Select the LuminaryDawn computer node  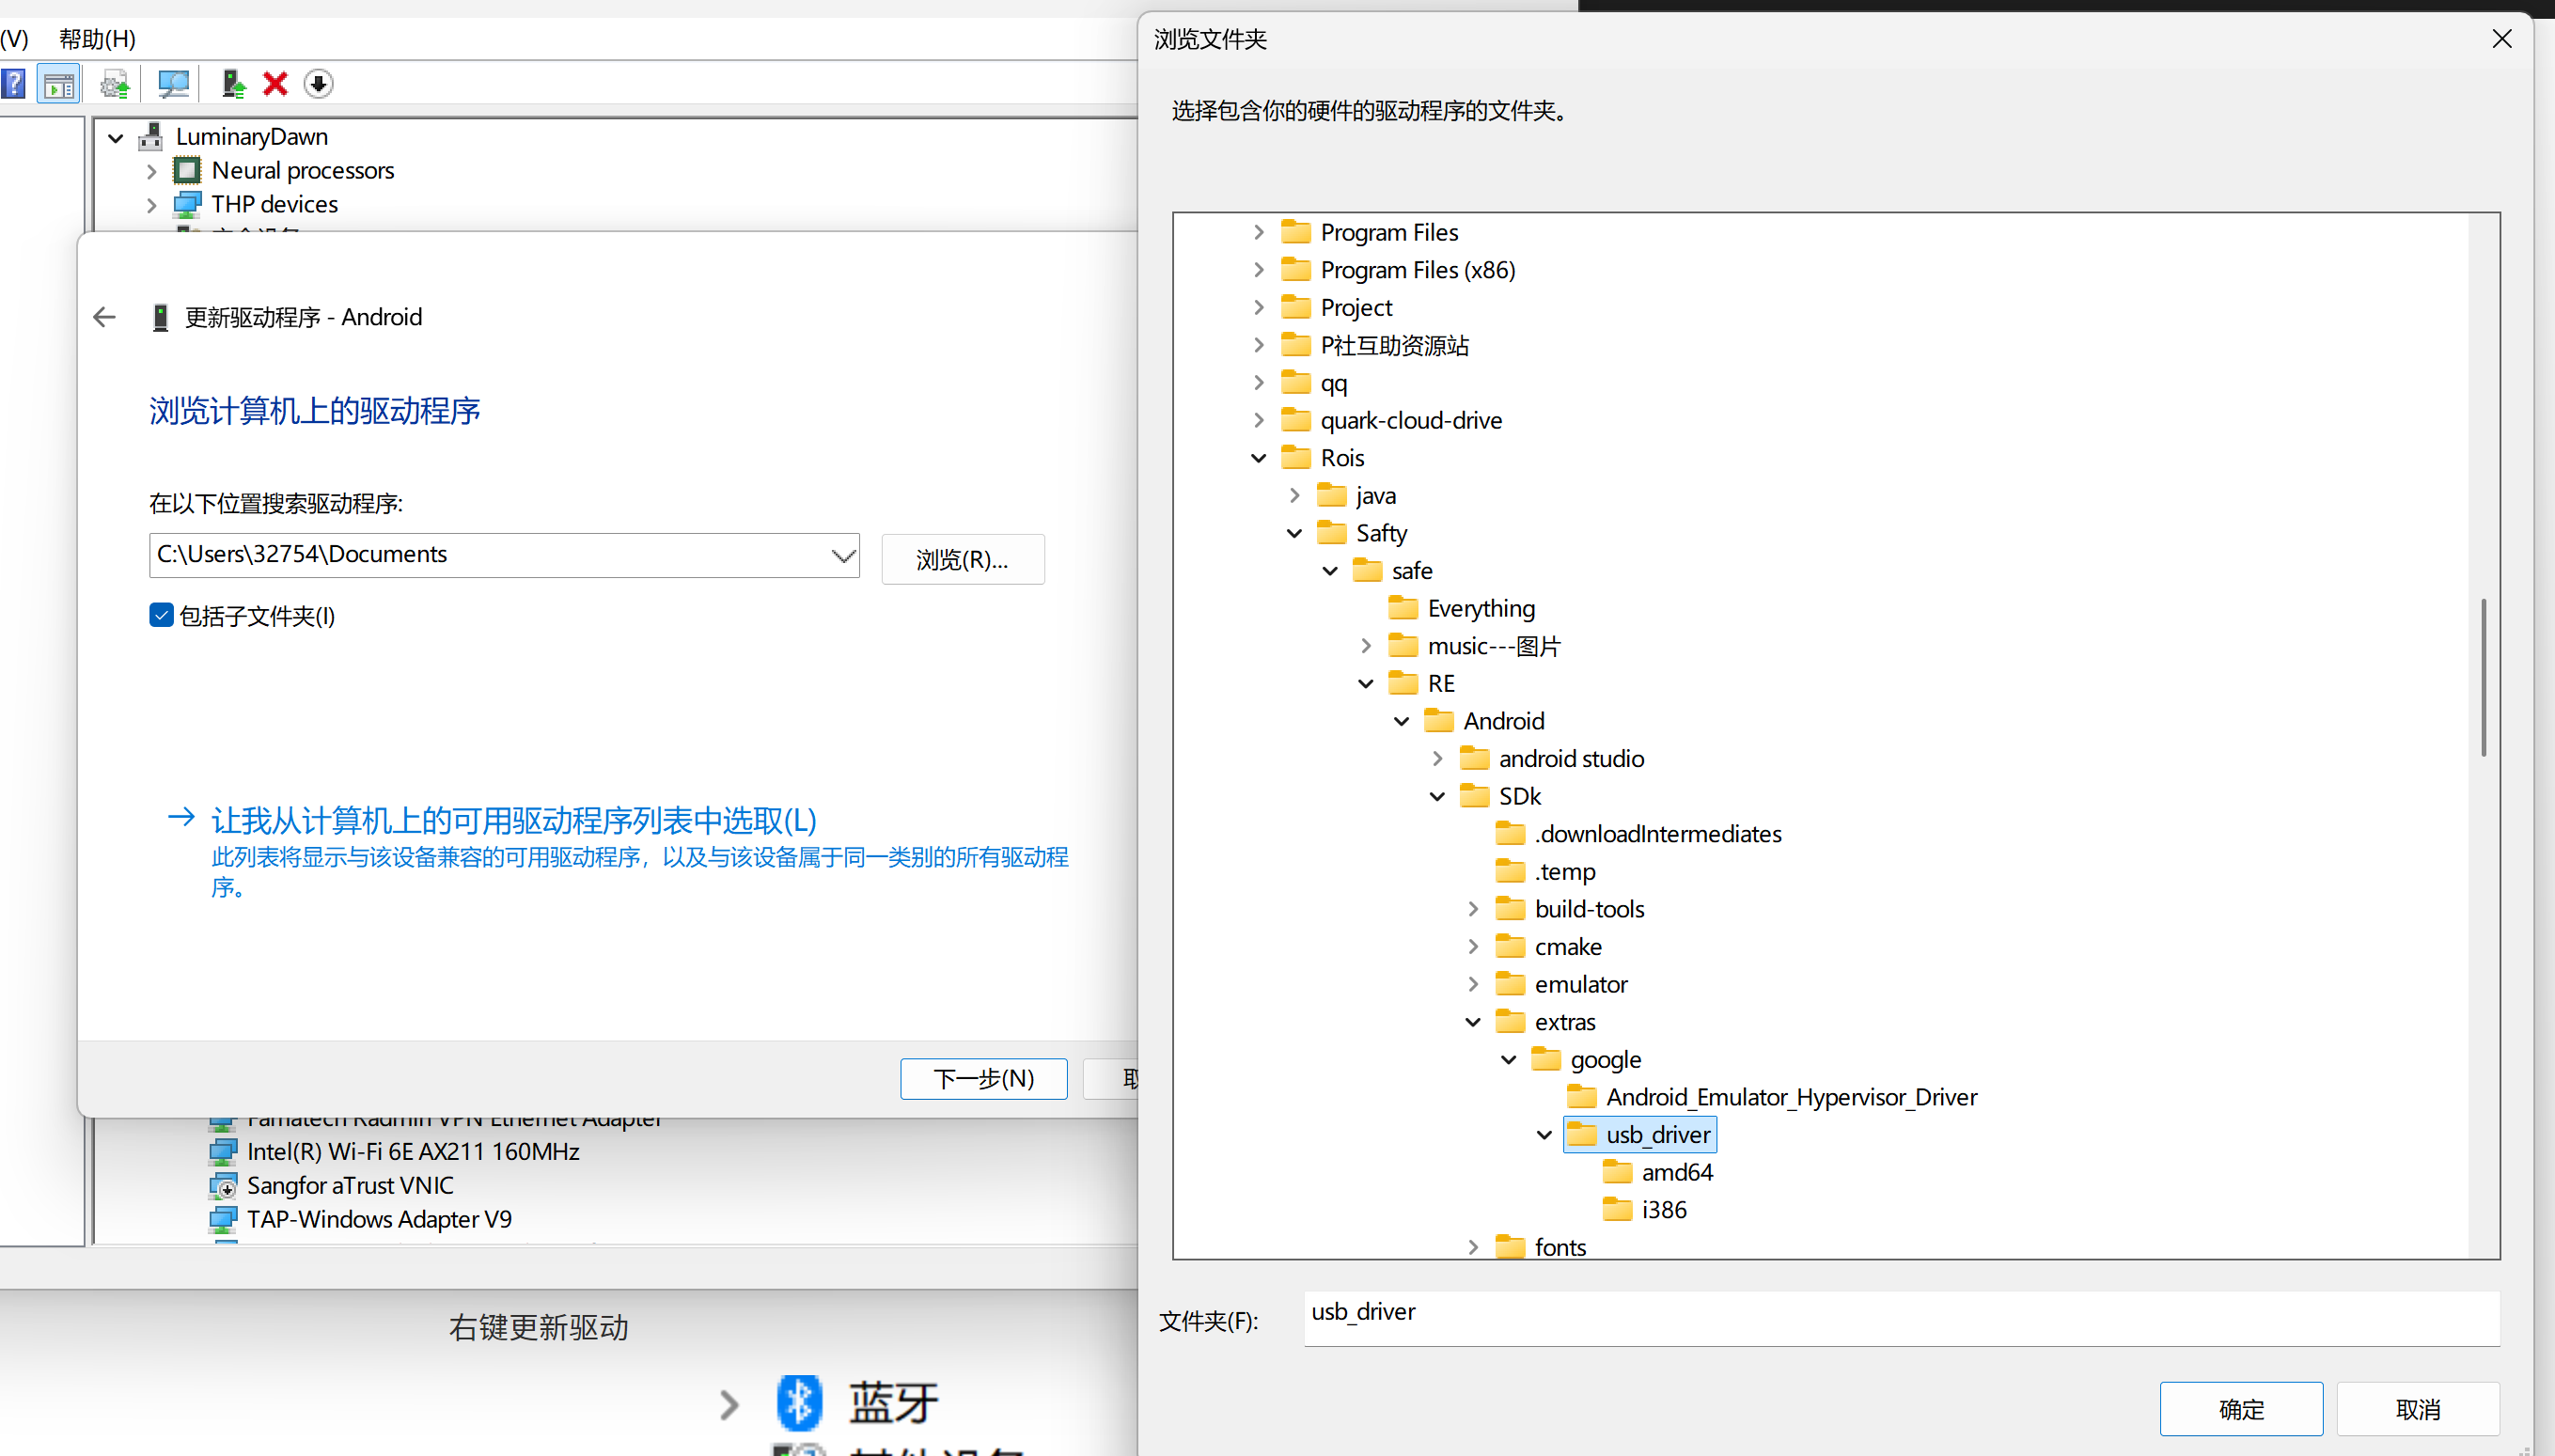click(252, 136)
